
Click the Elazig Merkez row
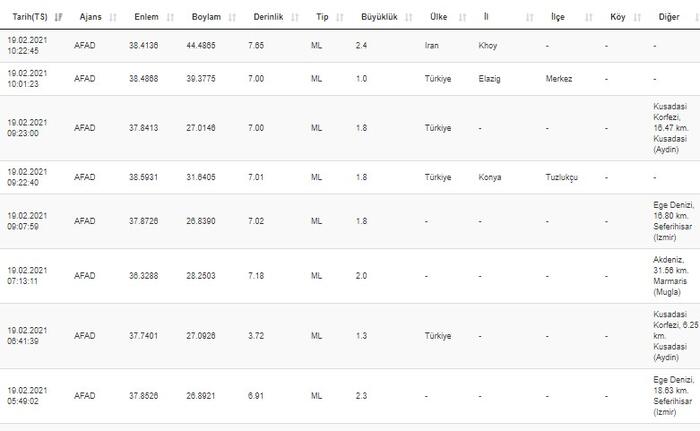point(350,79)
